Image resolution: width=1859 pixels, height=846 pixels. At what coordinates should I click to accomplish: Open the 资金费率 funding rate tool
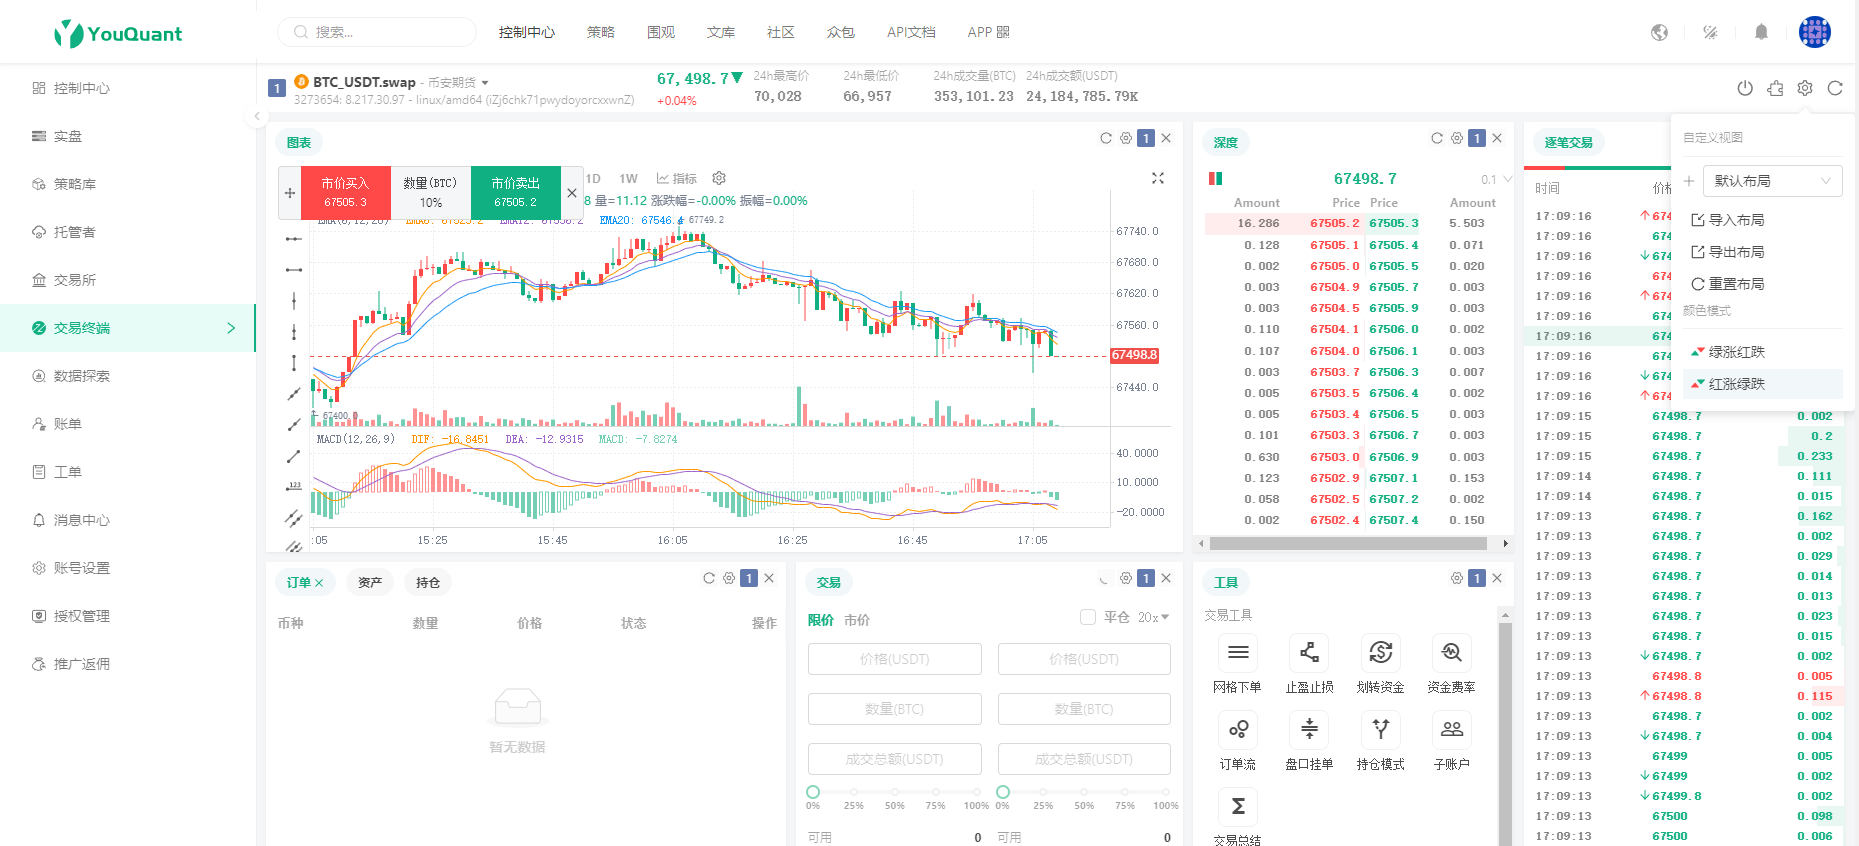click(1452, 654)
